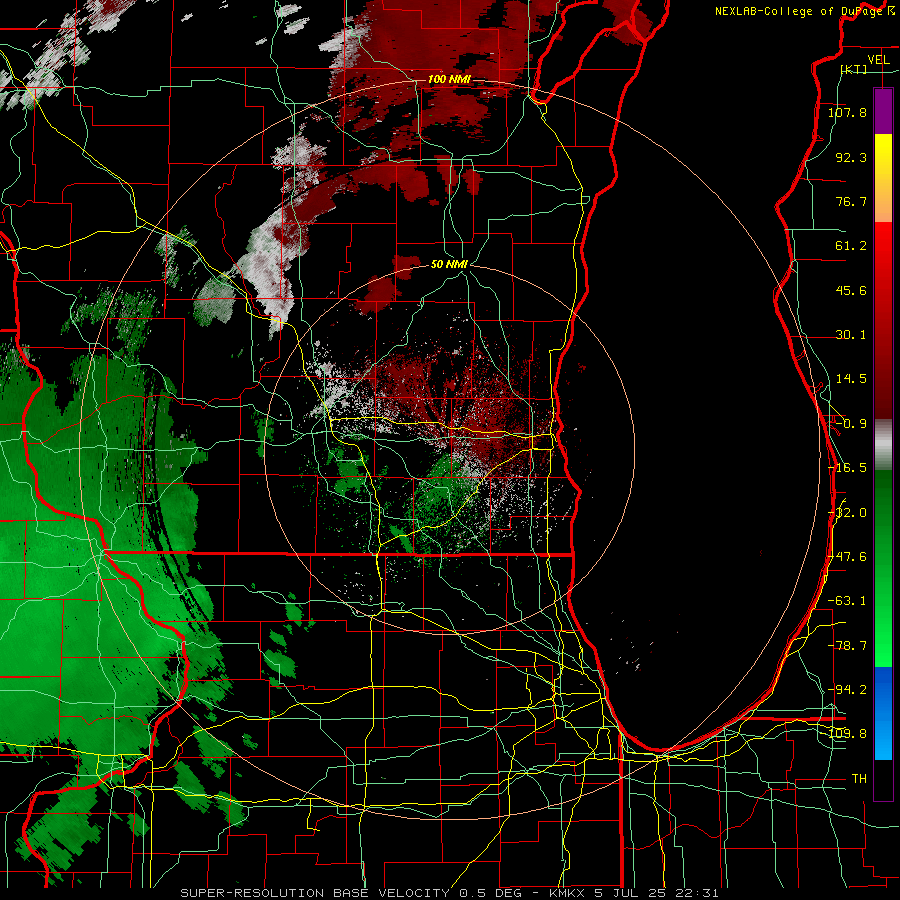
Task: Click the -0.9 legend value
Action: coord(851,424)
